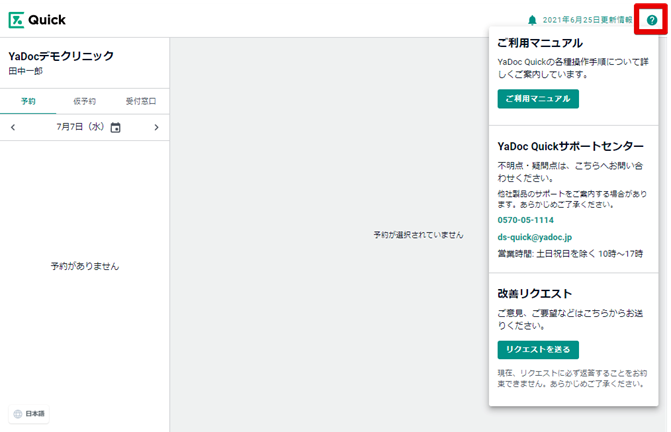Select support phone number 0570-05-1114
Viewport: 671px width, 432px height.
click(x=525, y=220)
